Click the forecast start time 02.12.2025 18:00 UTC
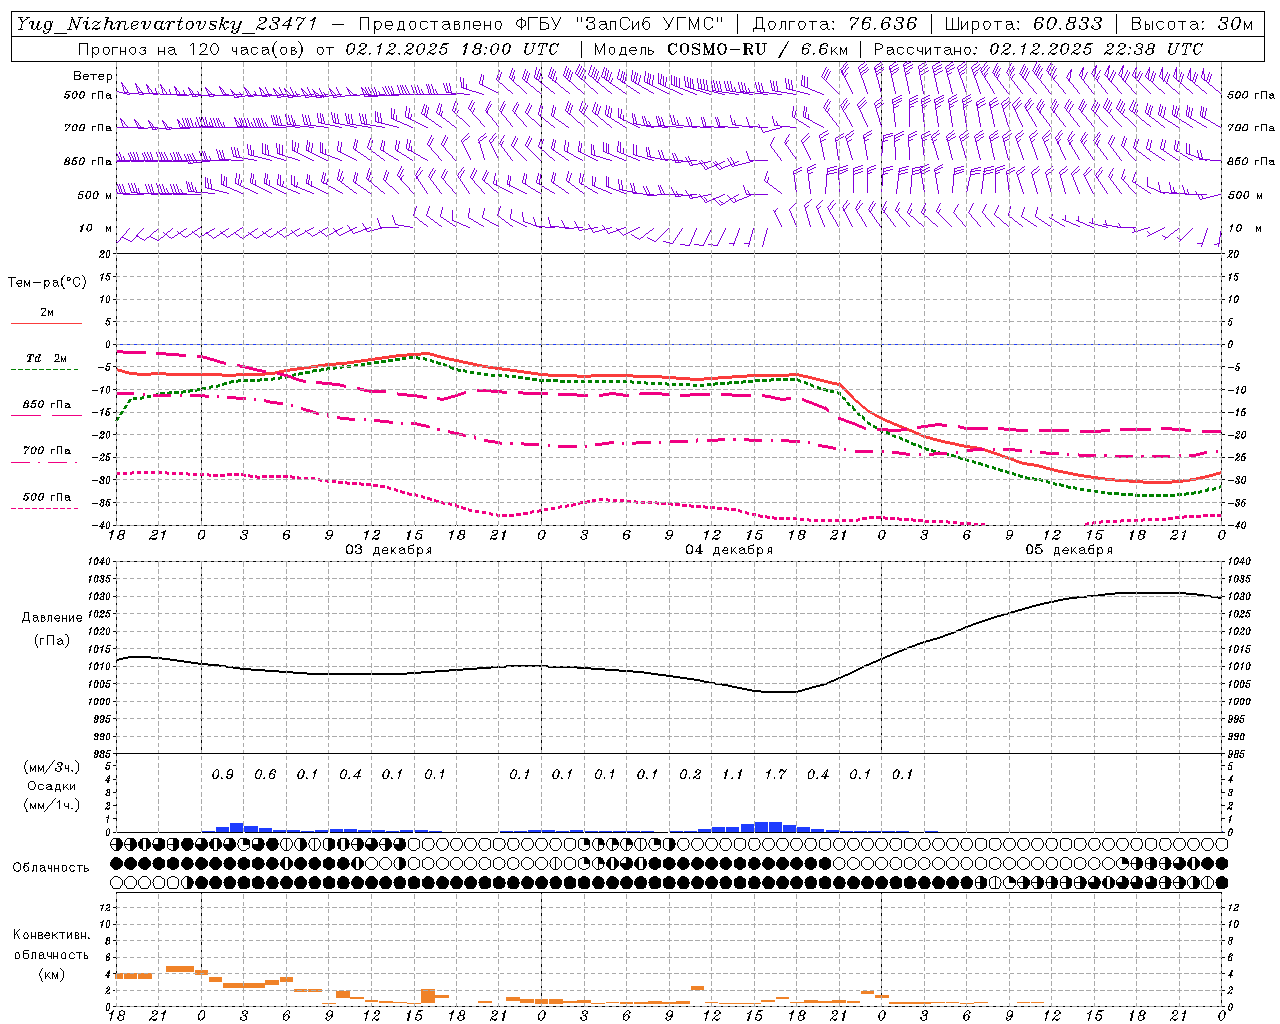Image resolution: width=1280 pixels, height=1024 pixels. tap(452, 49)
